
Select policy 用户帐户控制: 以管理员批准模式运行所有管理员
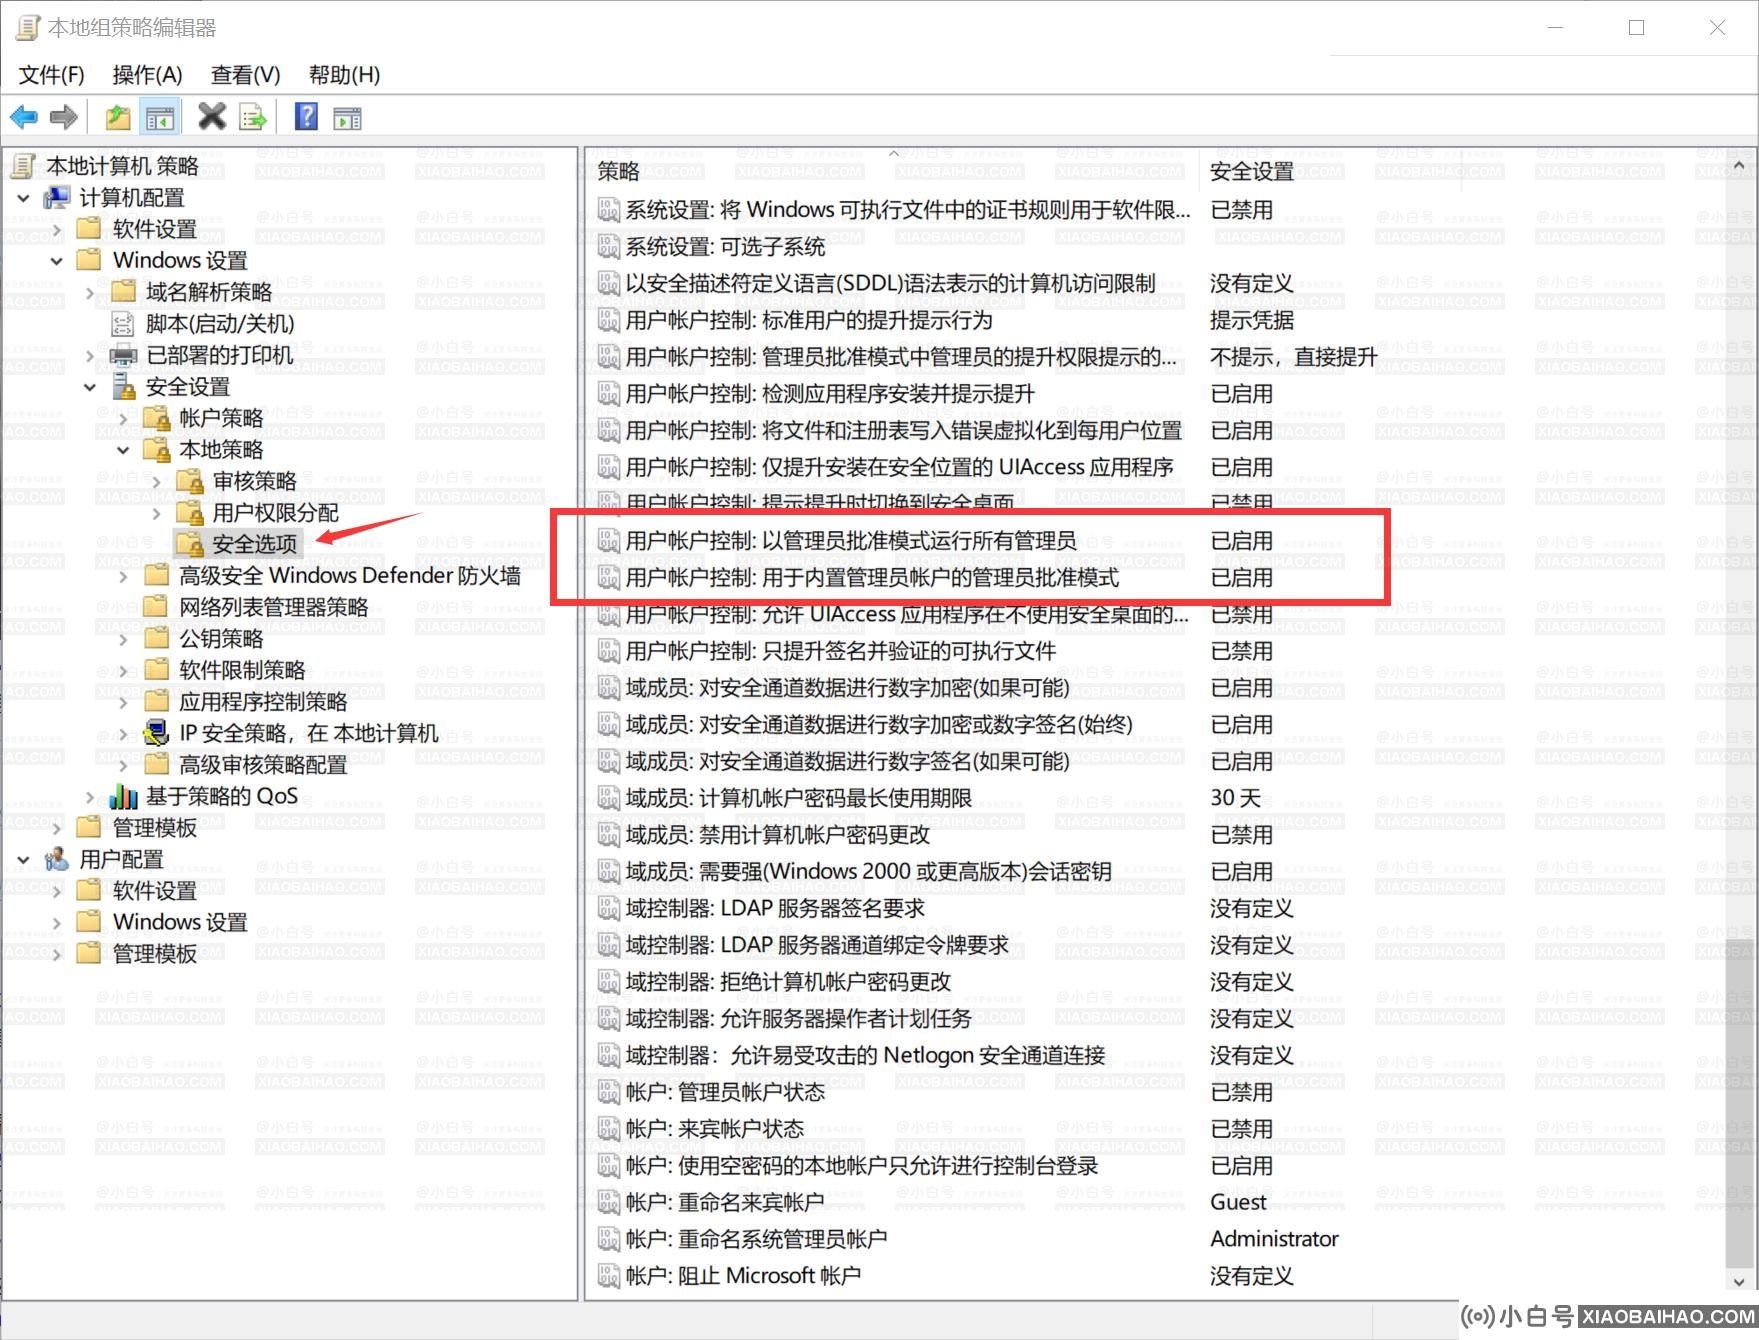pos(851,541)
